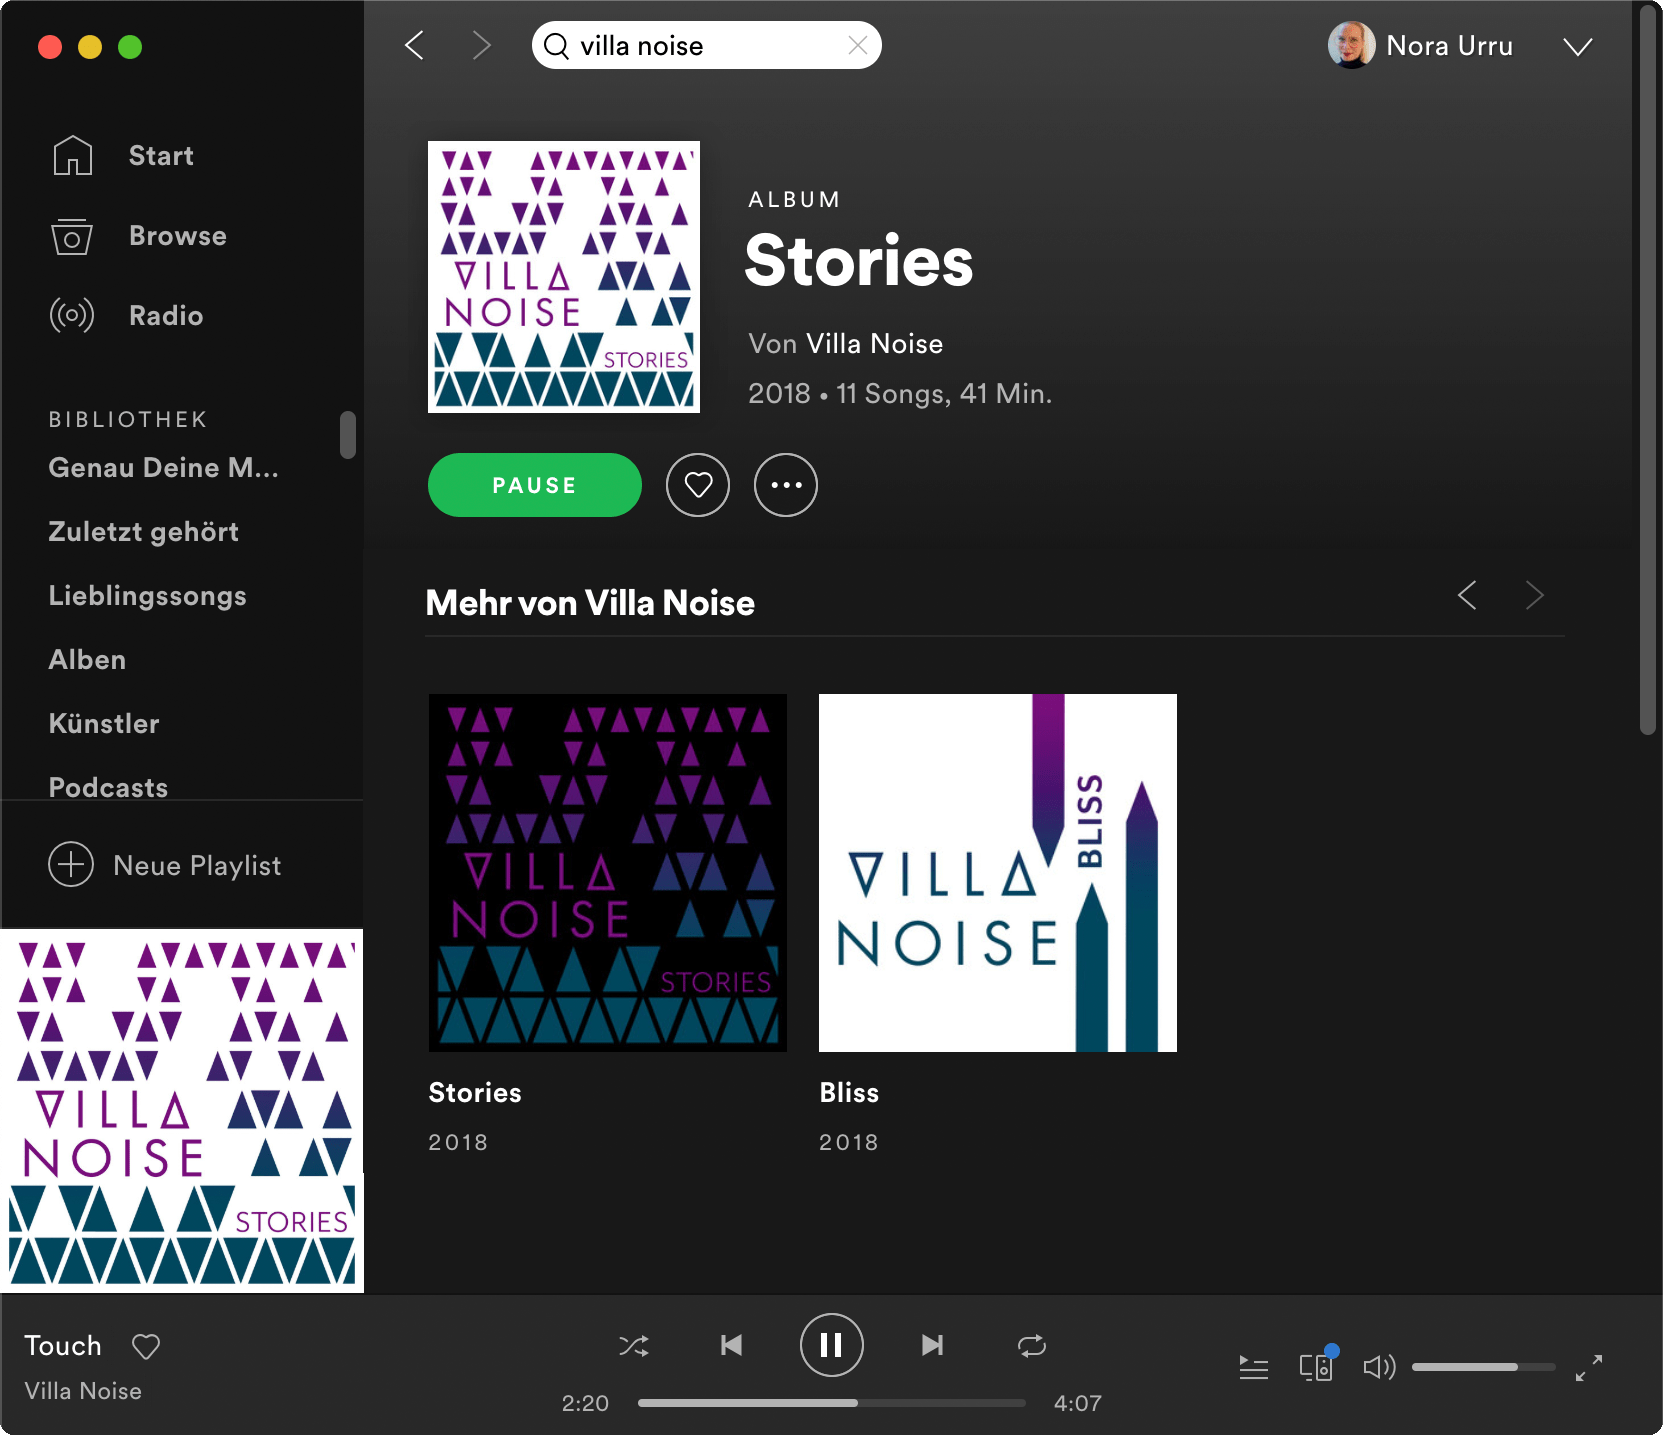Image resolution: width=1663 pixels, height=1435 pixels.
Task: Mute the volume speaker icon
Action: click(x=1378, y=1367)
